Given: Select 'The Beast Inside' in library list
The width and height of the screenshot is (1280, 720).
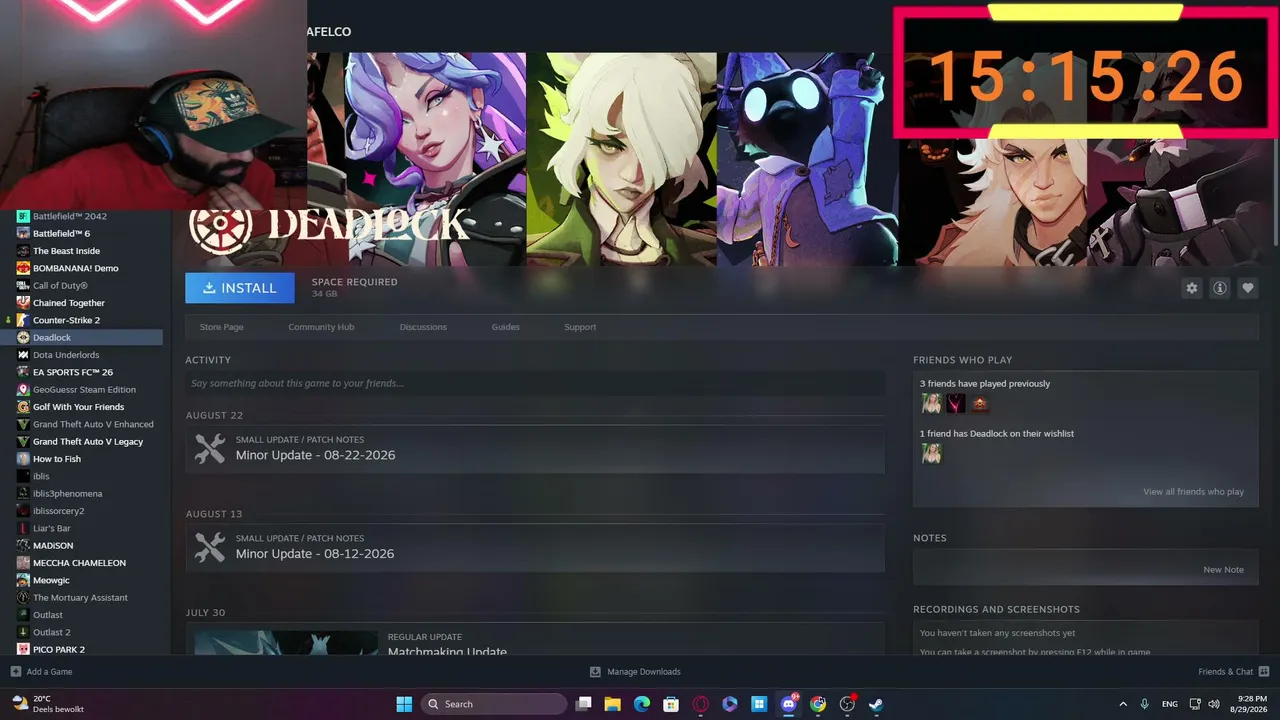Looking at the screenshot, I should pyautogui.click(x=66, y=251).
